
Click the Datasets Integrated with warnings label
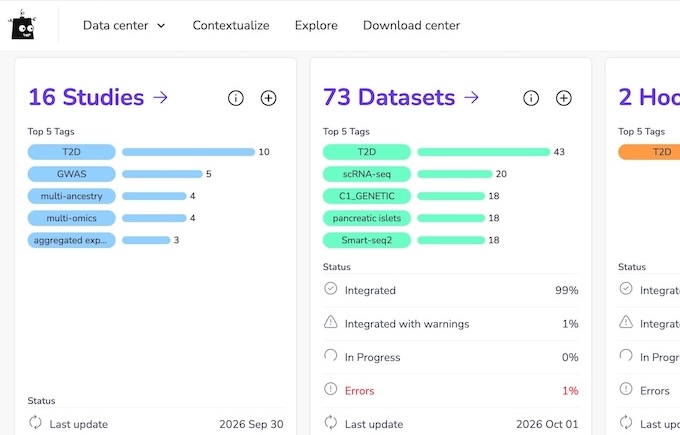click(407, 324)
